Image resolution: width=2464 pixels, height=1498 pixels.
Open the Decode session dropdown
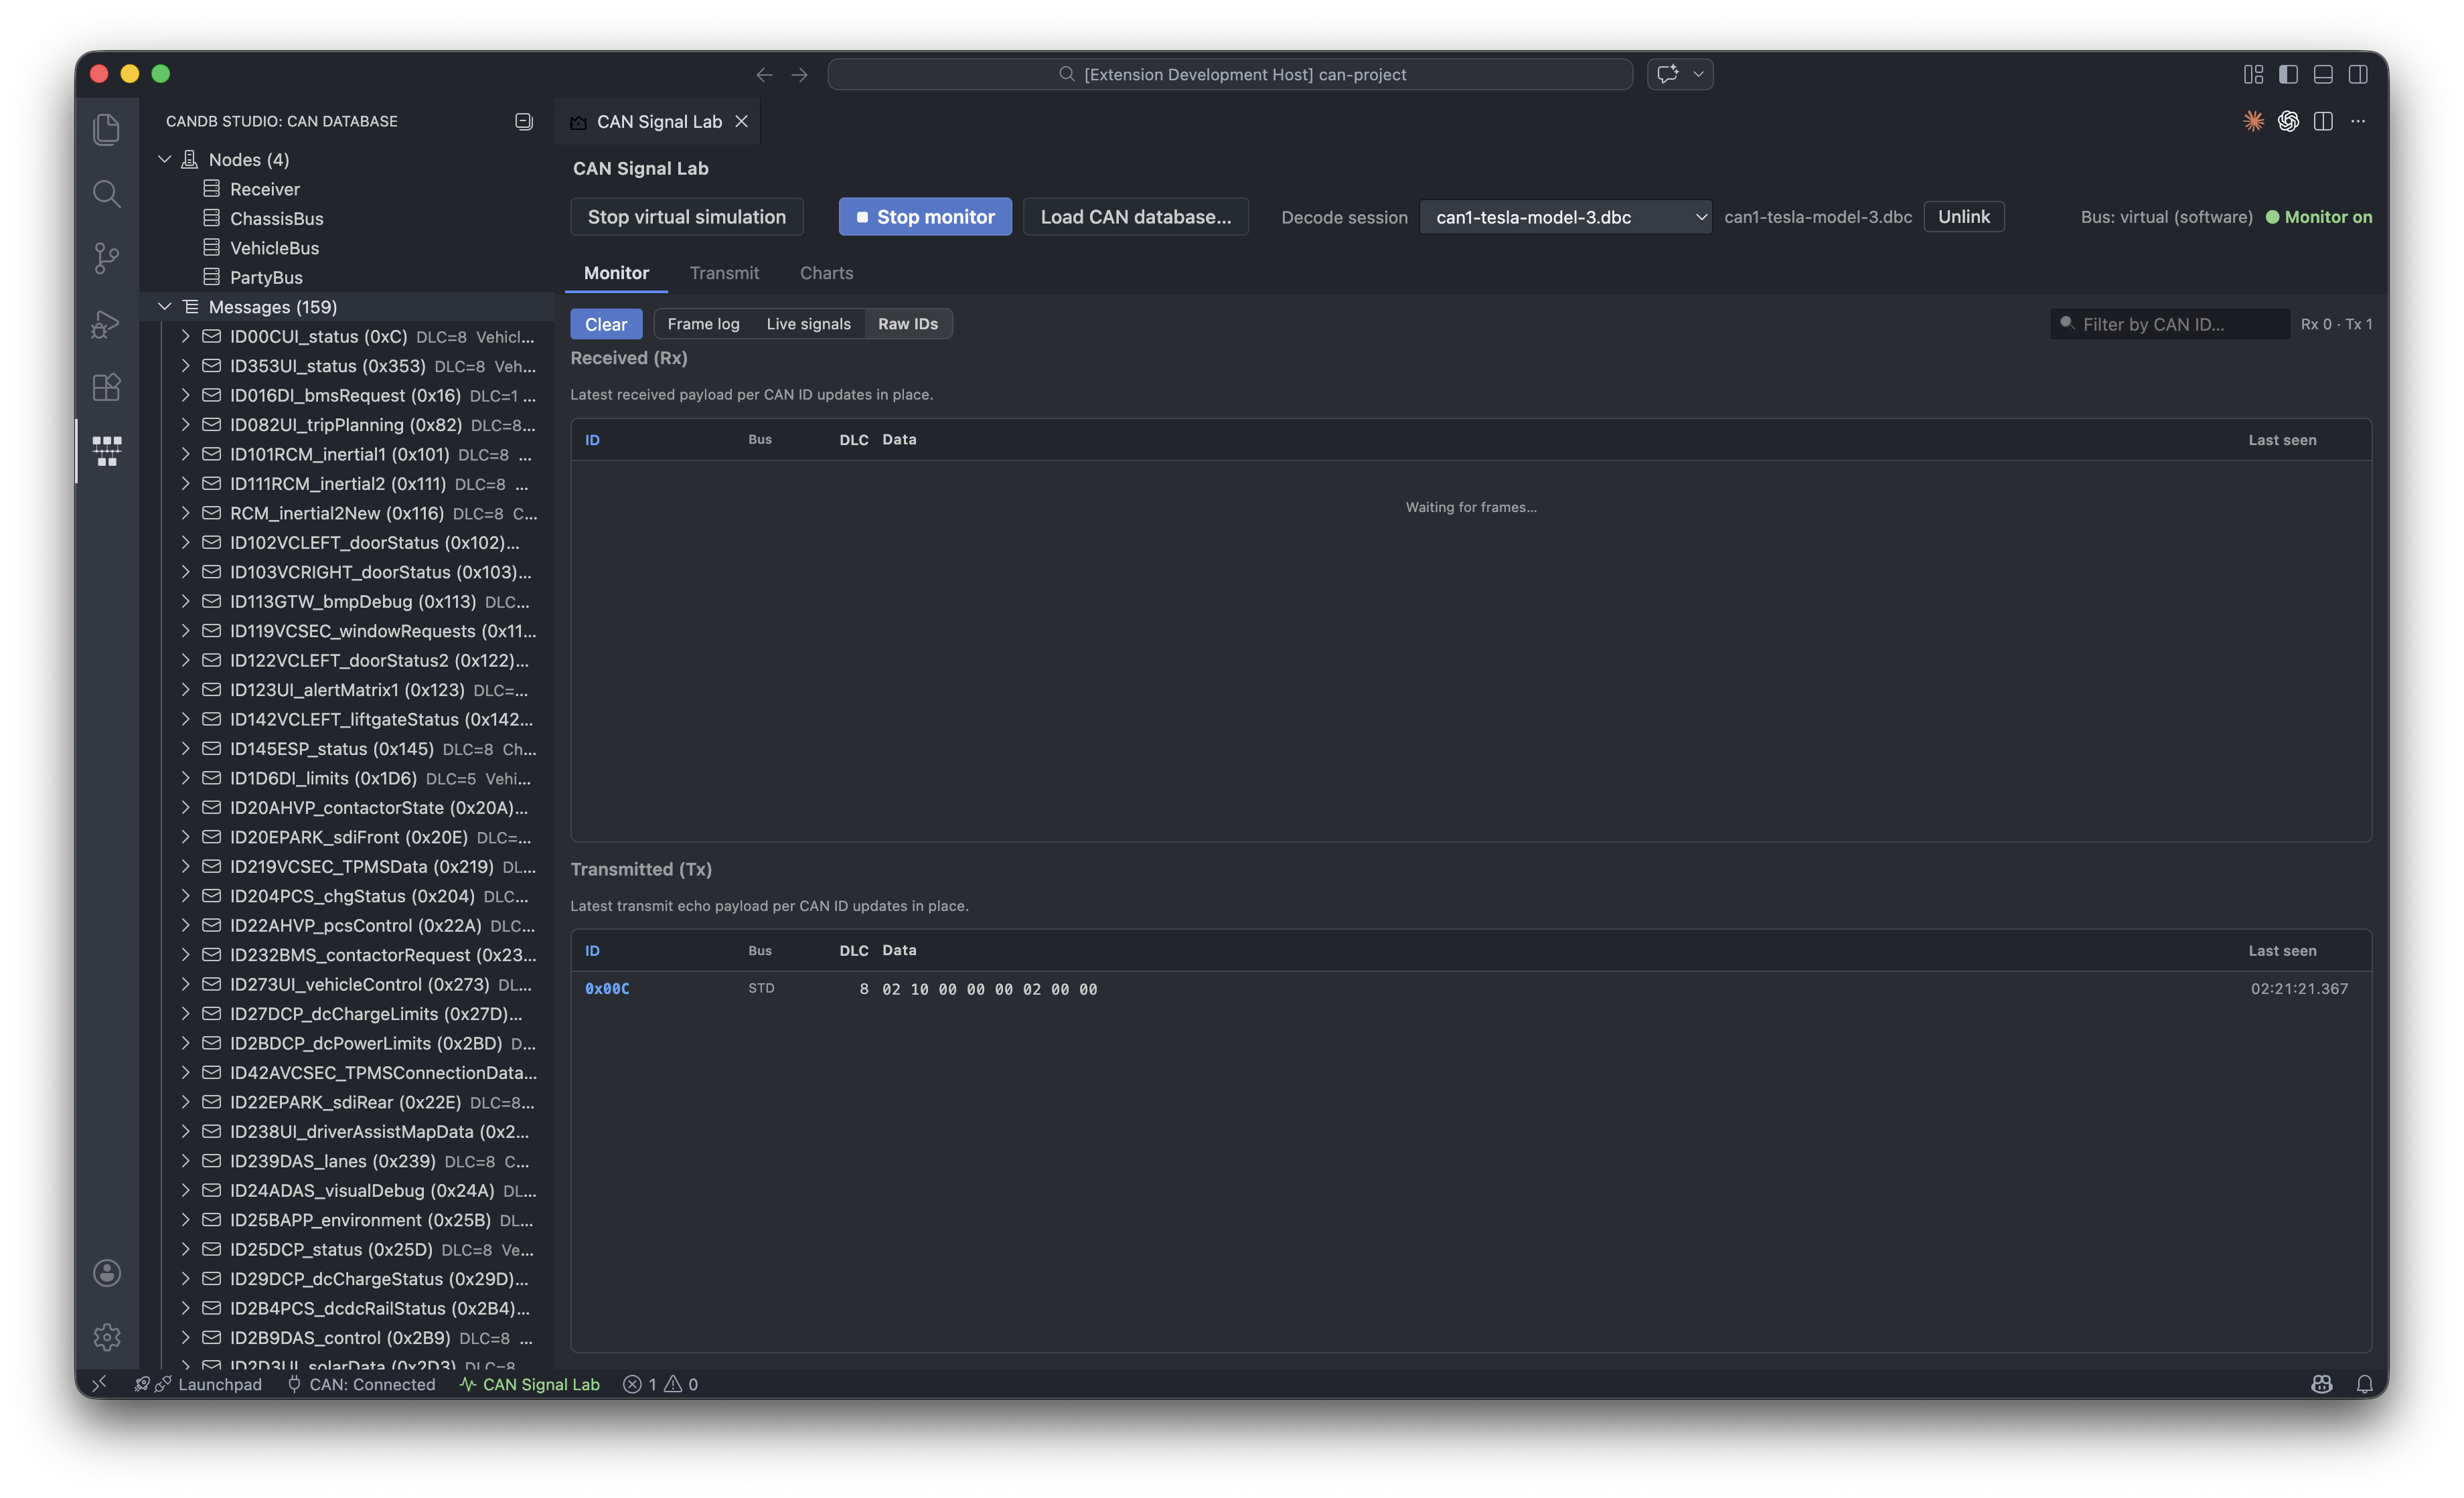click(x=1565, y=217)
